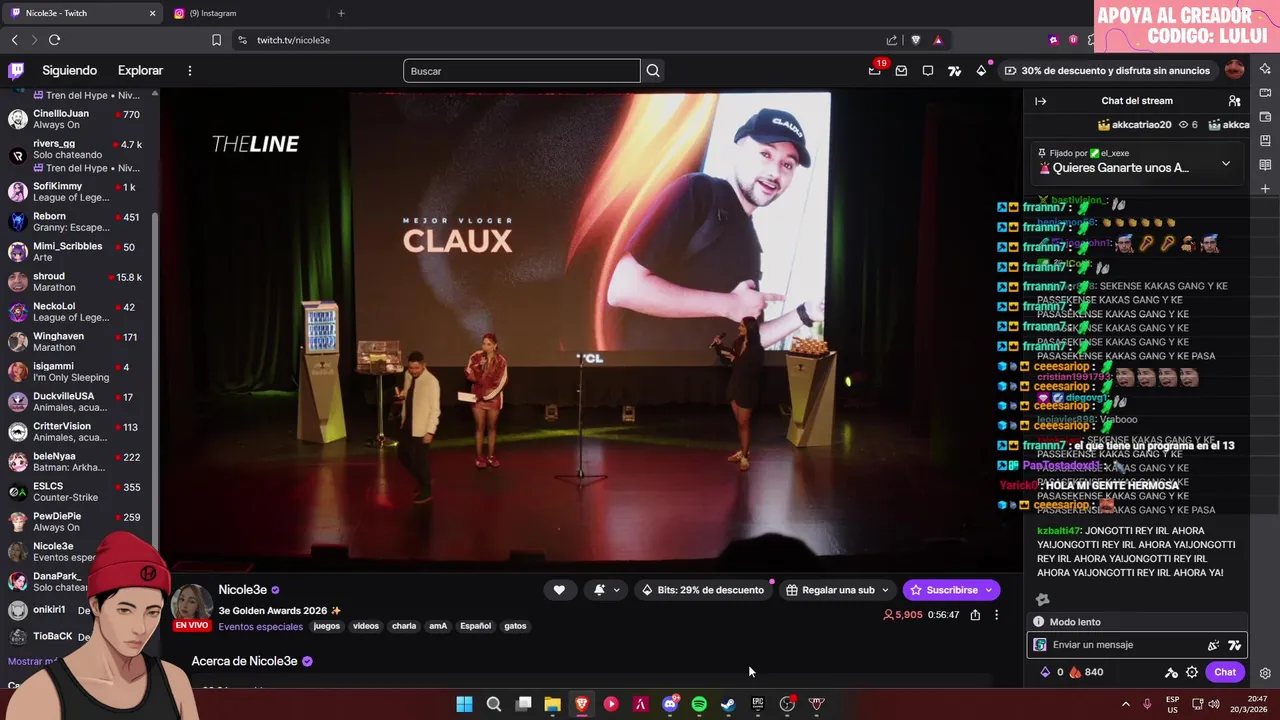This screenshot has width=1280, height=720.
Task: Reload the current page
Action: pyautogui.click(x=54, y=40)
